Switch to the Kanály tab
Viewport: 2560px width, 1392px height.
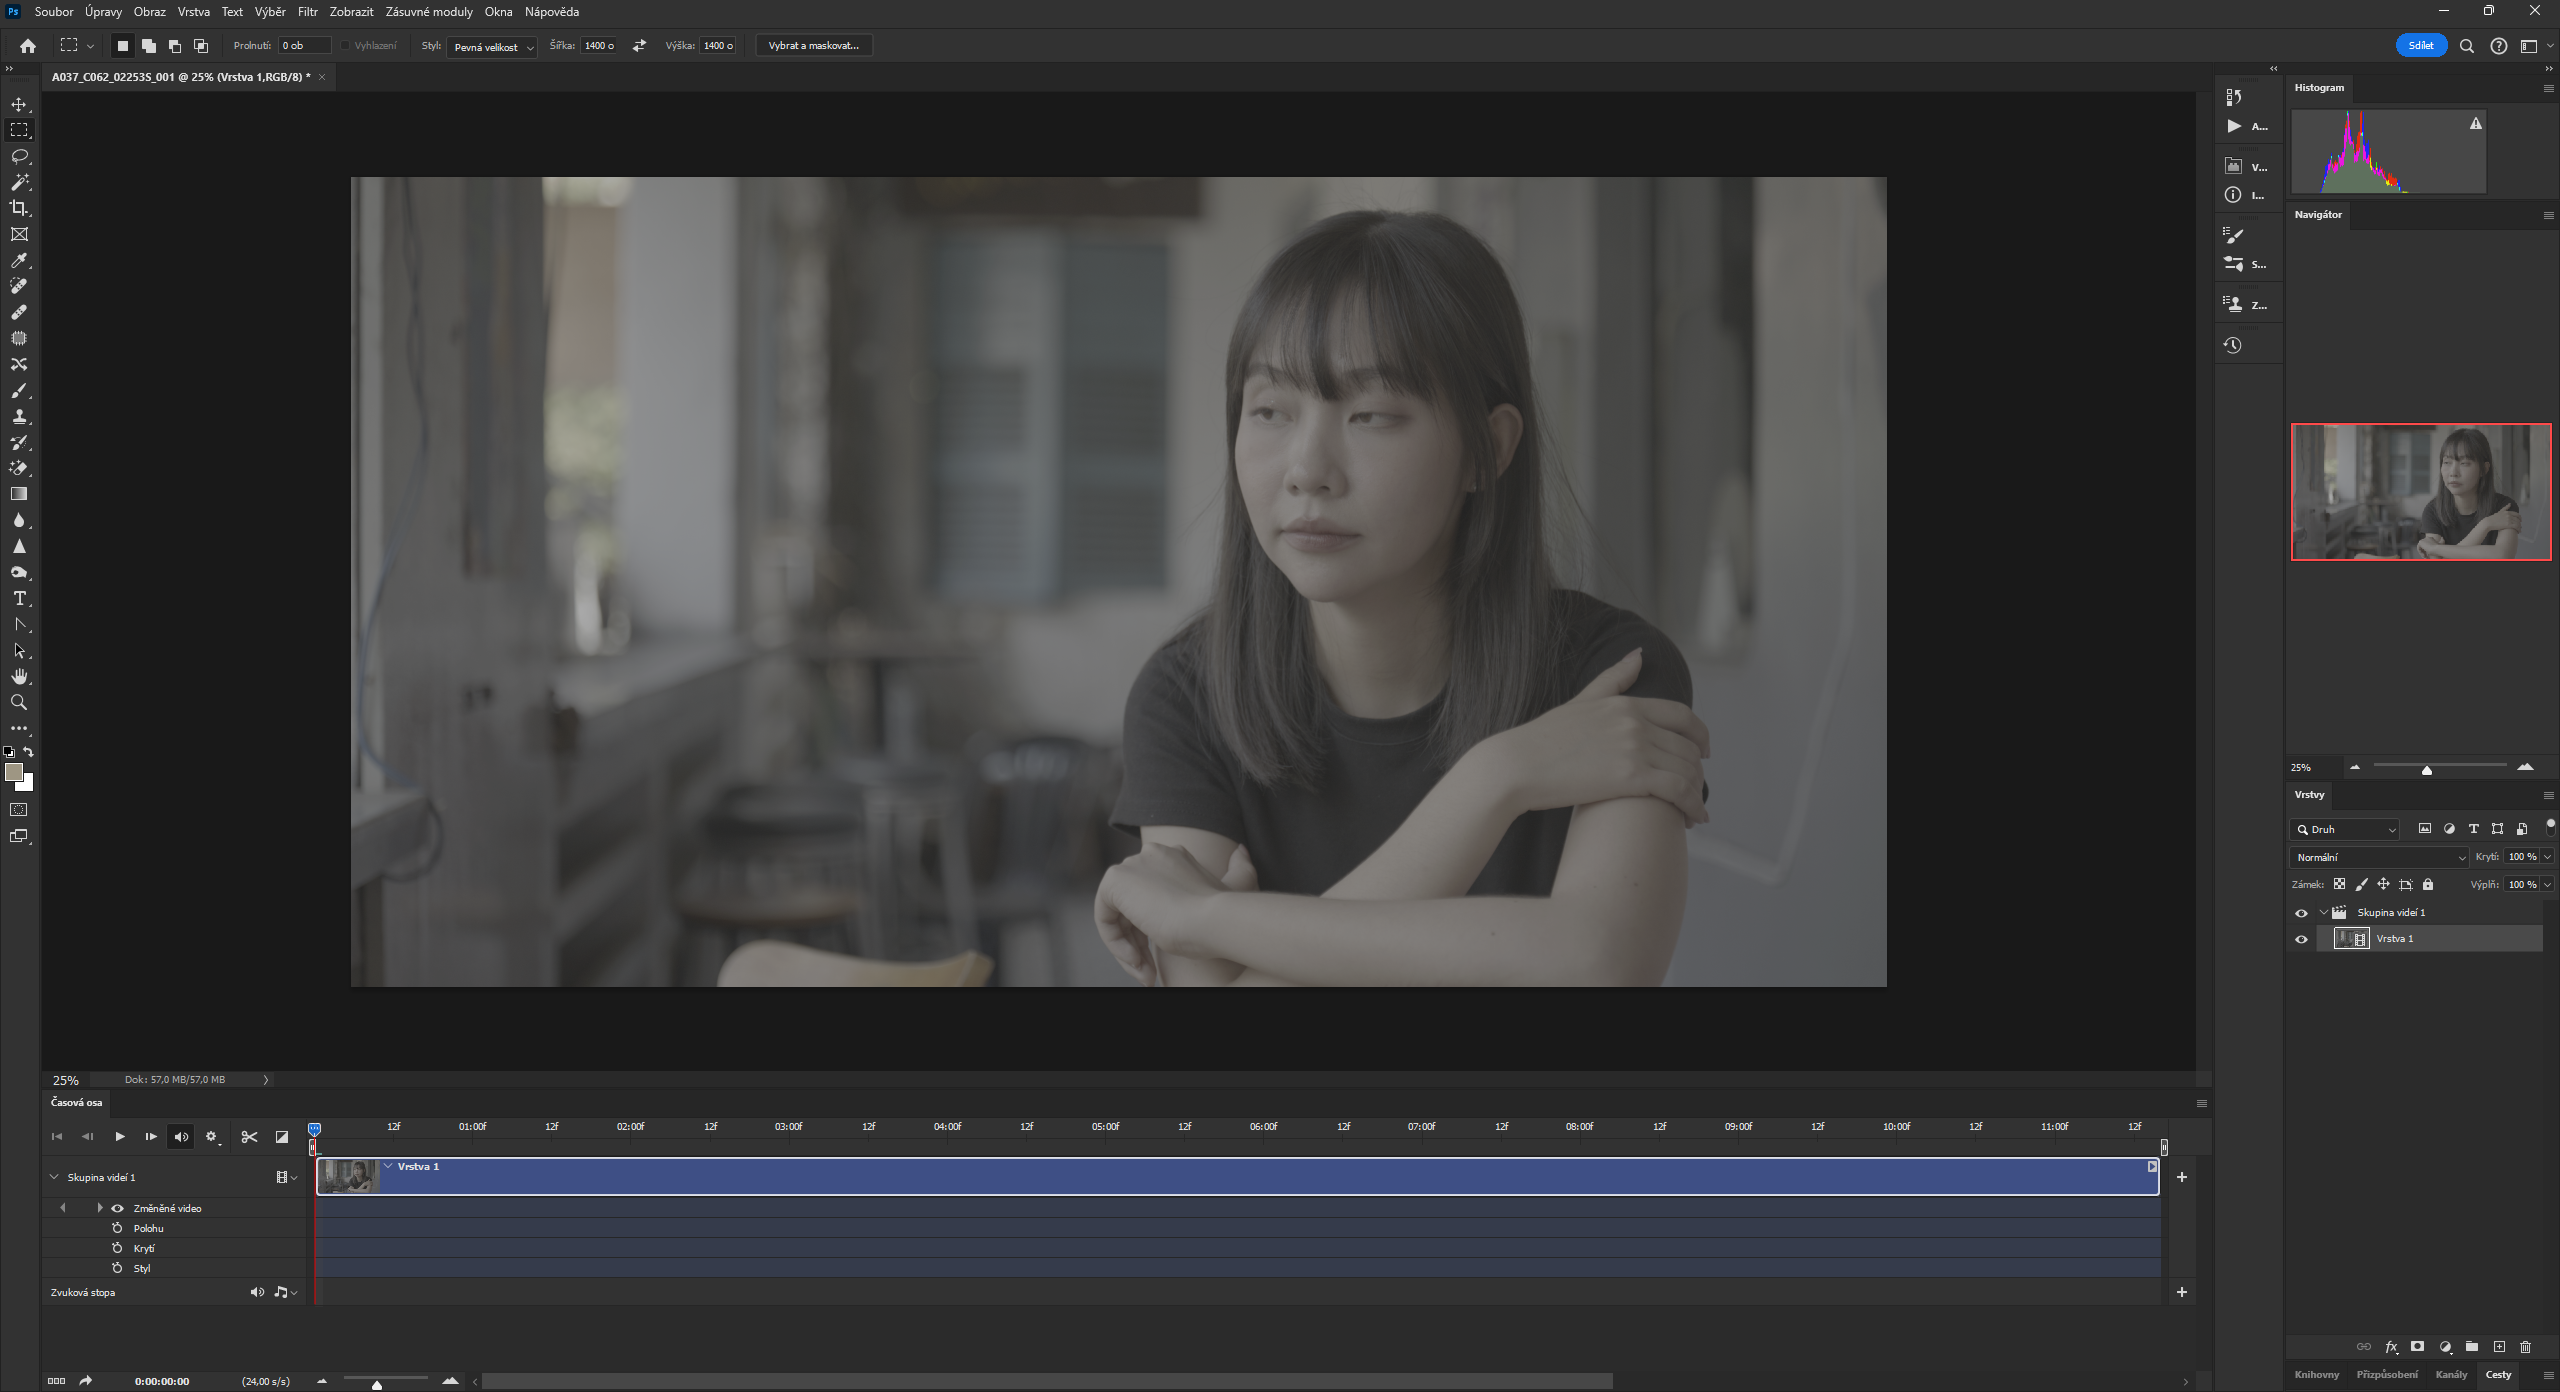(2450, 1374)
